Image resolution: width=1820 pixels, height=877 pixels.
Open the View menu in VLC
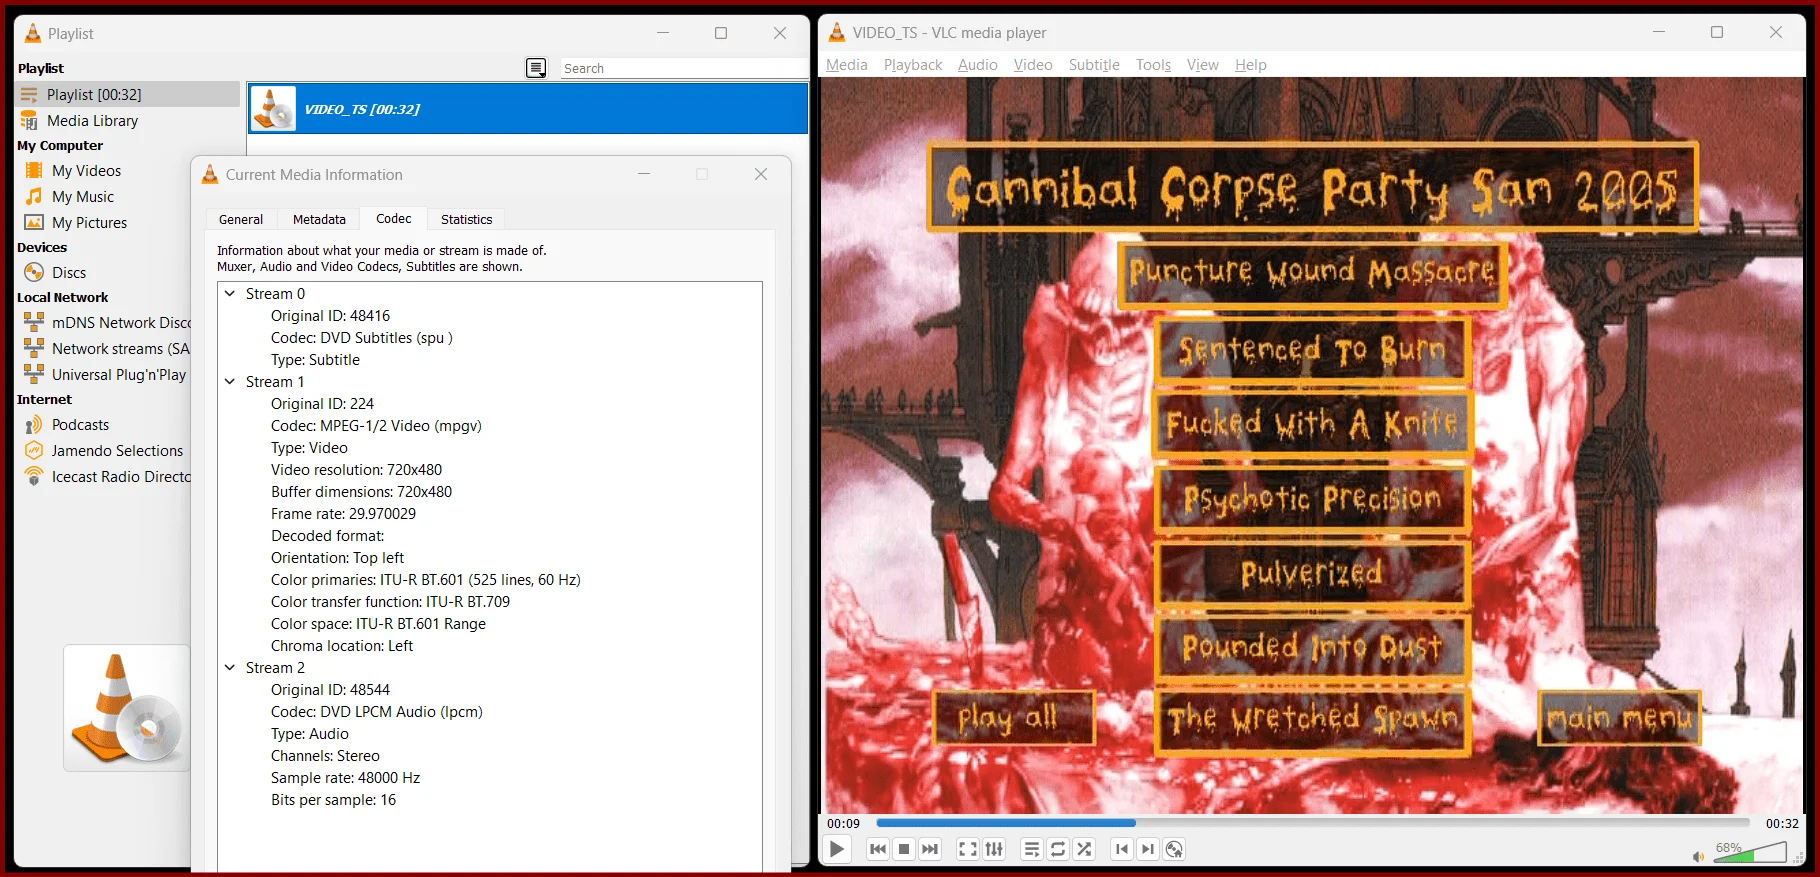(1203, 65)
